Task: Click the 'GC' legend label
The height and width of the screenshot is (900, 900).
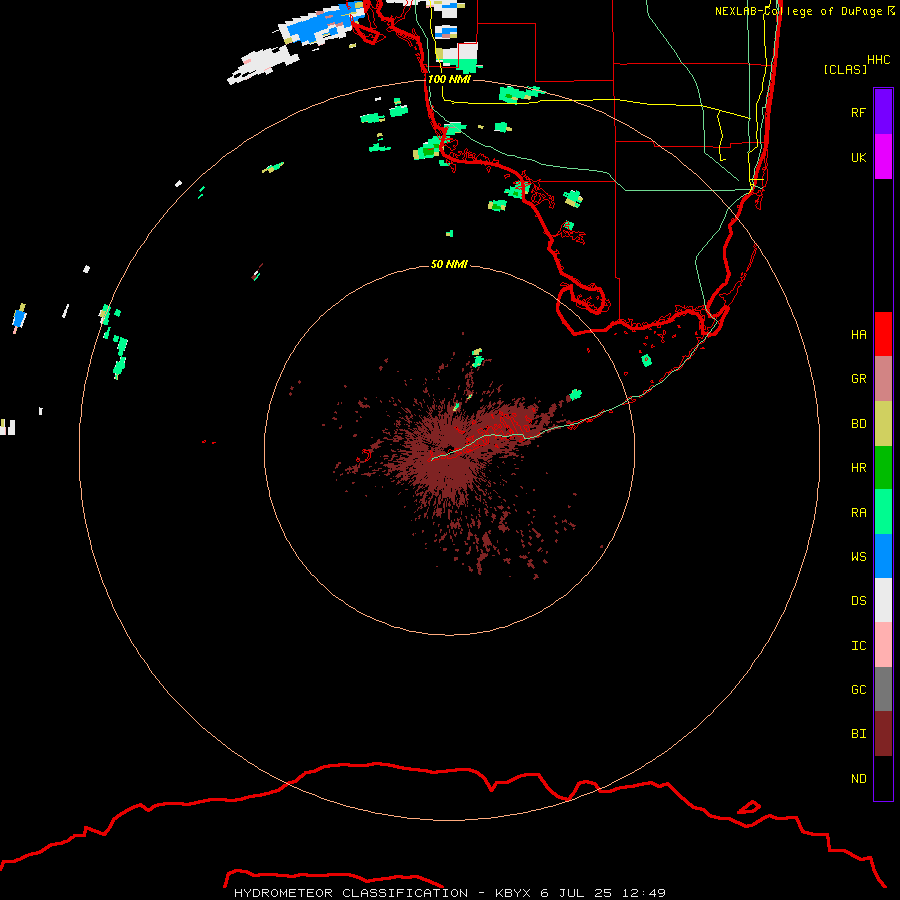Action: (x=858, y=689)
